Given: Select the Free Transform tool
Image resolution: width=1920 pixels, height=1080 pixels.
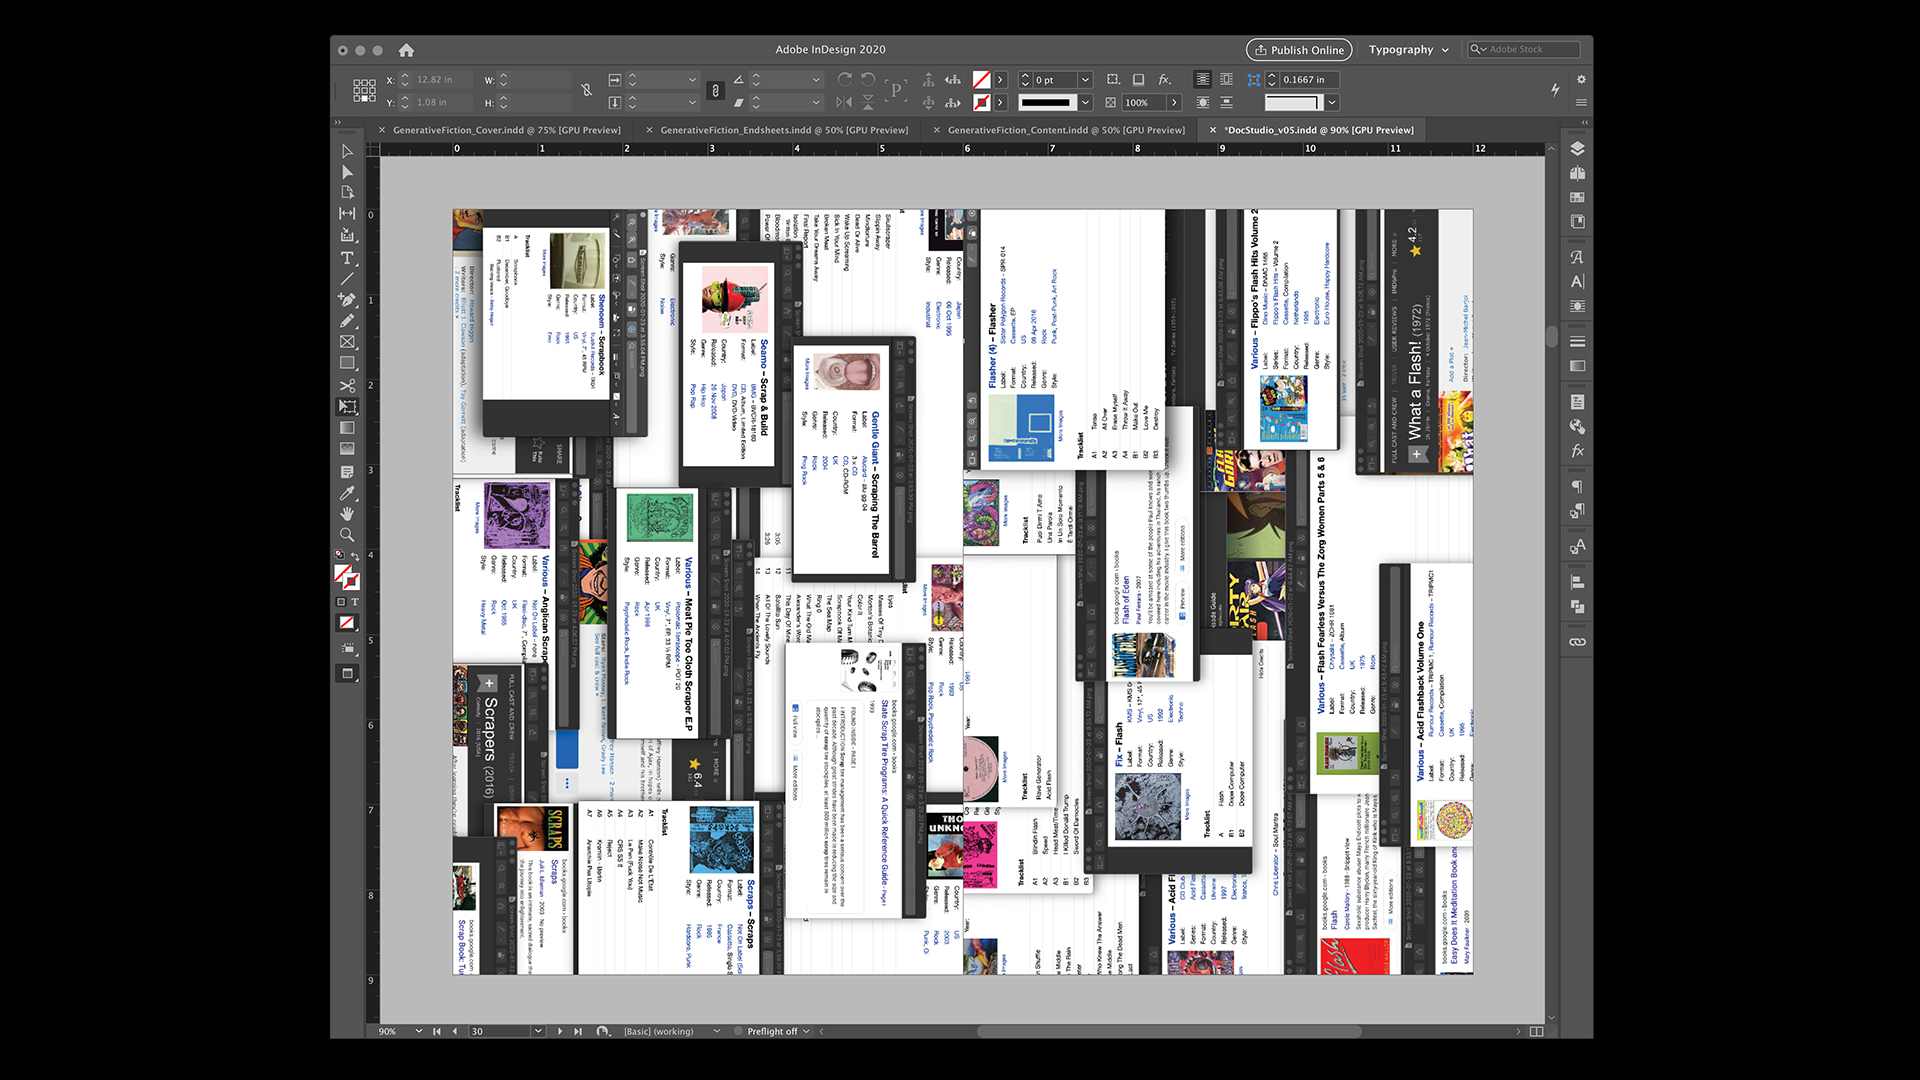Looking at the screenshot, I should click(x=347, y=407).
